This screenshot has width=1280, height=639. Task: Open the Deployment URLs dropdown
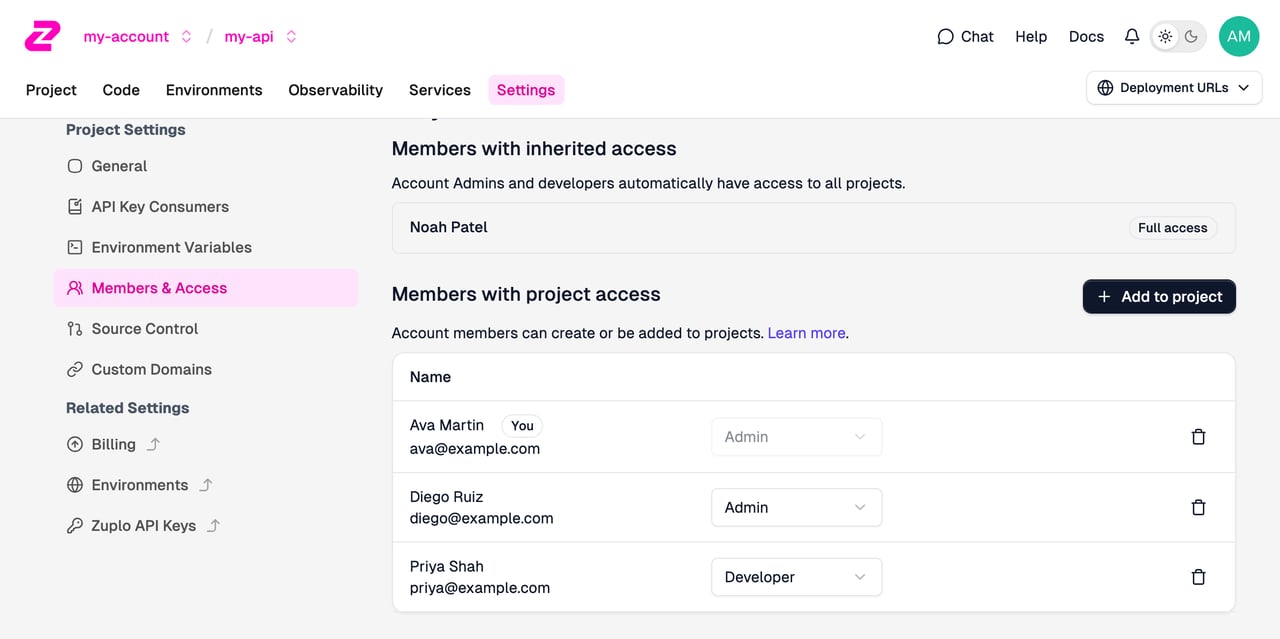pyautogui.click(x=1174, y=88)
